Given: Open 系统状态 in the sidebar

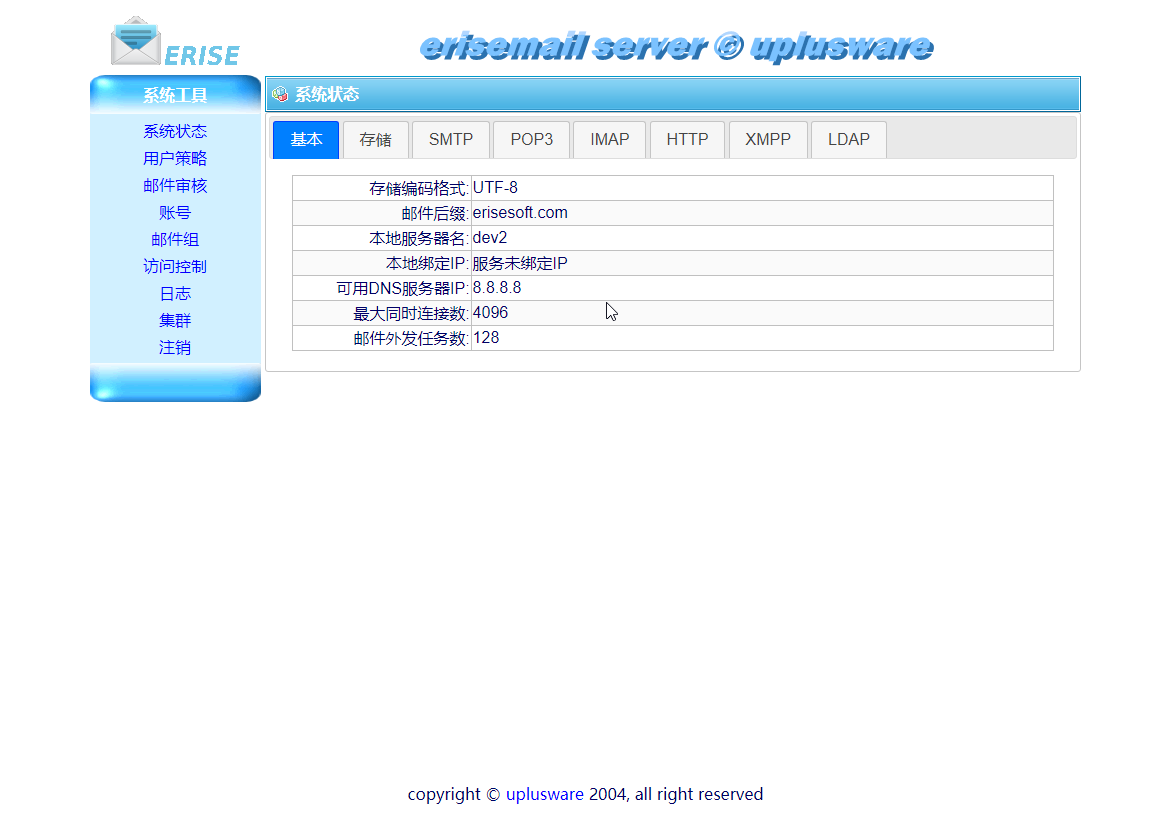Looking at the screenshot, I should point(175,131).
